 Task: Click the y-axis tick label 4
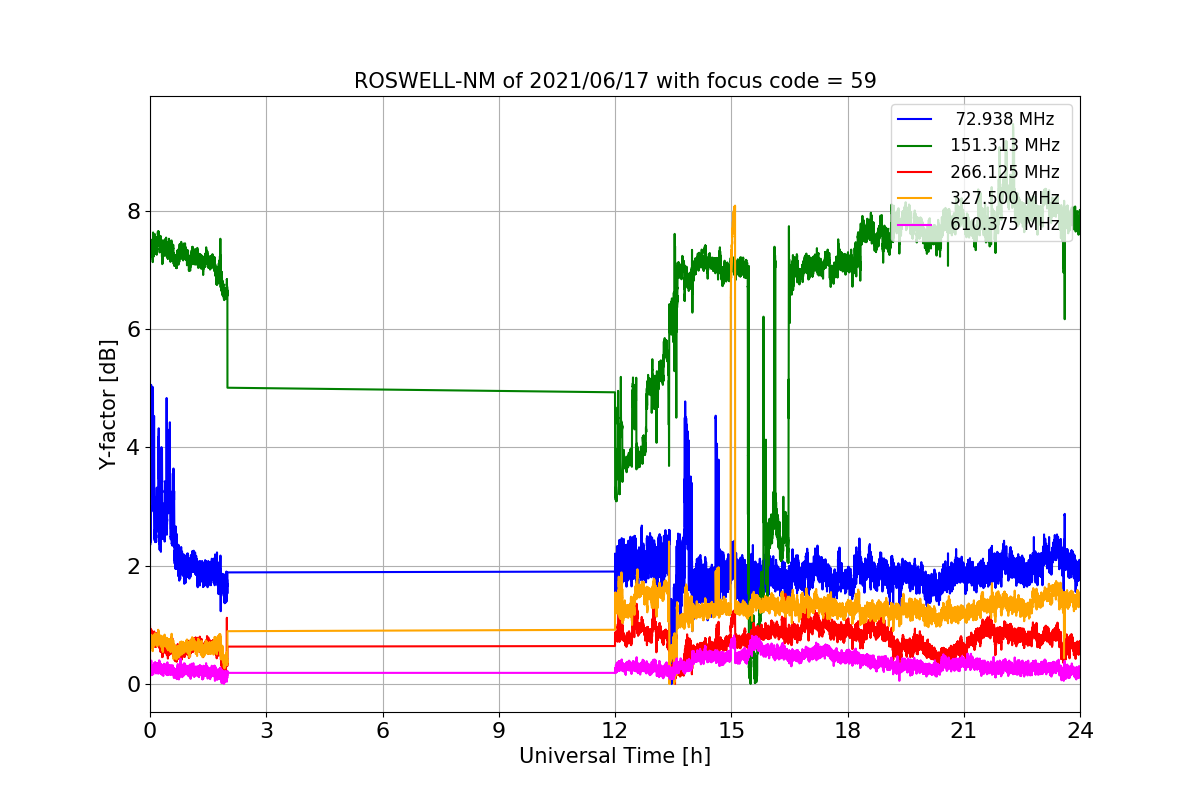[x=133, y=448]
